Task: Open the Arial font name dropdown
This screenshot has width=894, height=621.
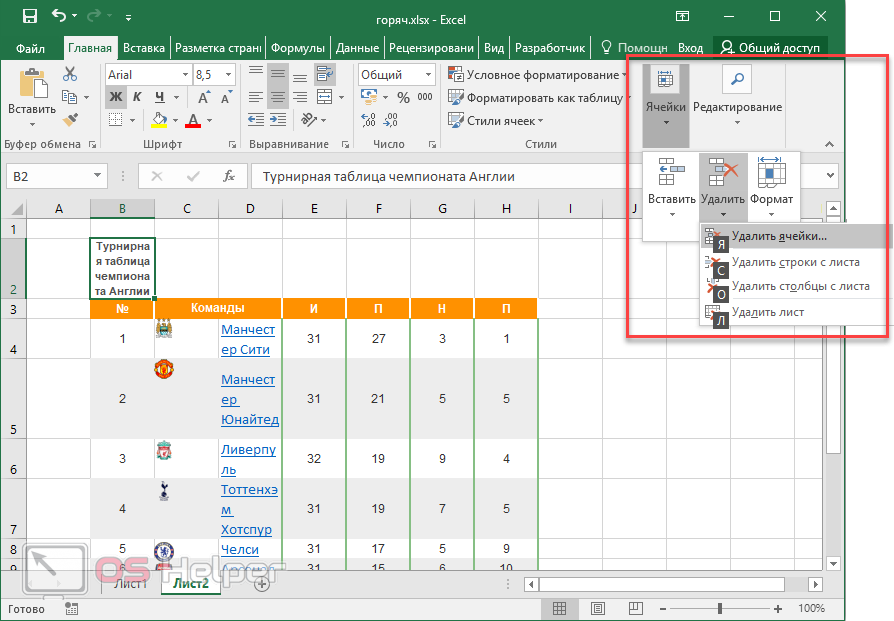Action: point(185,75)
